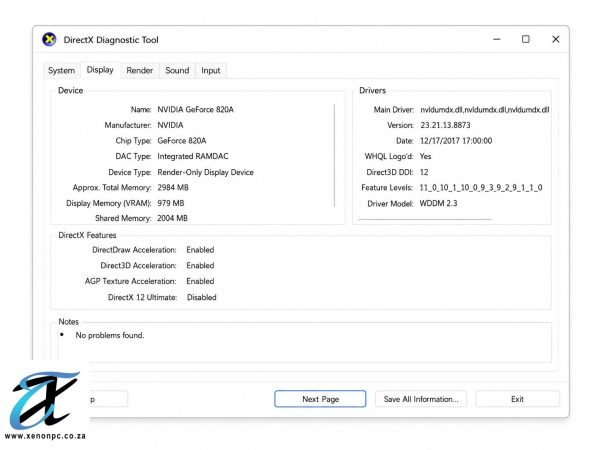Click Chip Type value GeForce 820A
This screenshot has height=450, width=600.
click(182, 141)
